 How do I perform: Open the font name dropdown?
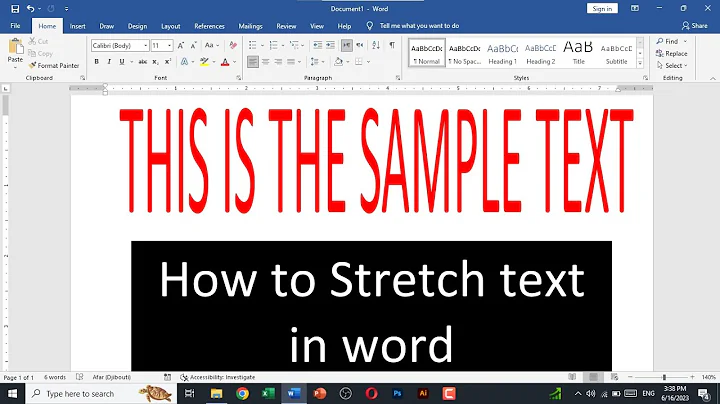(x=146, y=45)
